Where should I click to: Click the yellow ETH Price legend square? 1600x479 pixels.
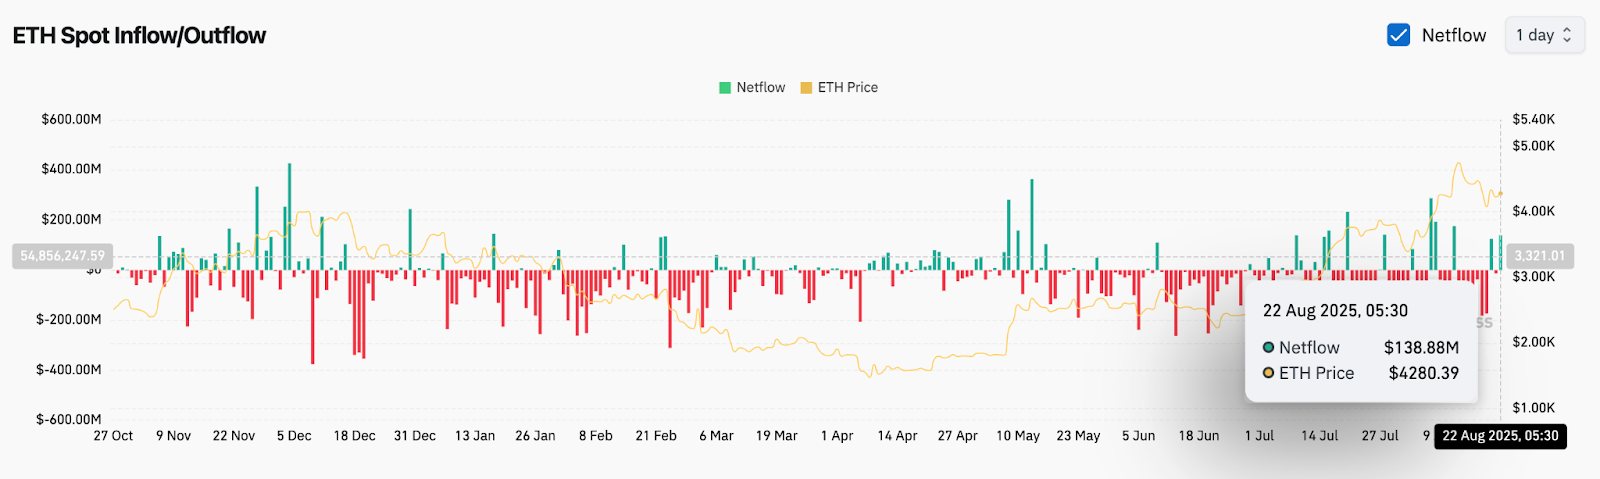[806, 88]
